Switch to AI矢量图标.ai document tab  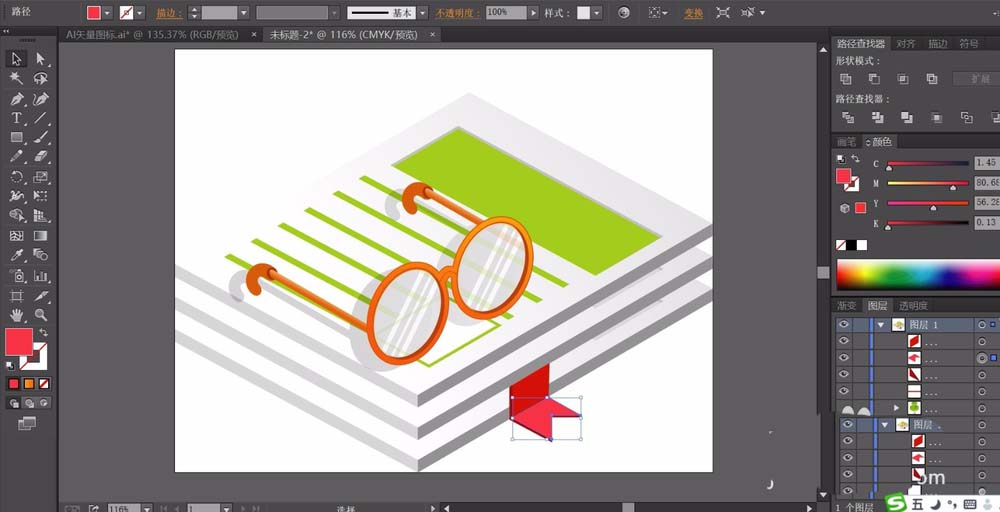pos(152,34)
